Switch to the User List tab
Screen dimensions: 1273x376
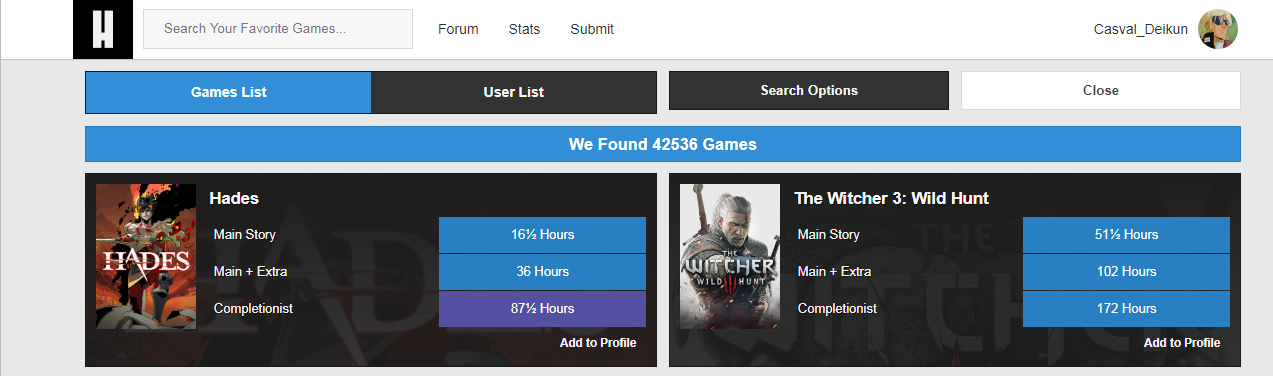(x=514, y=92)
